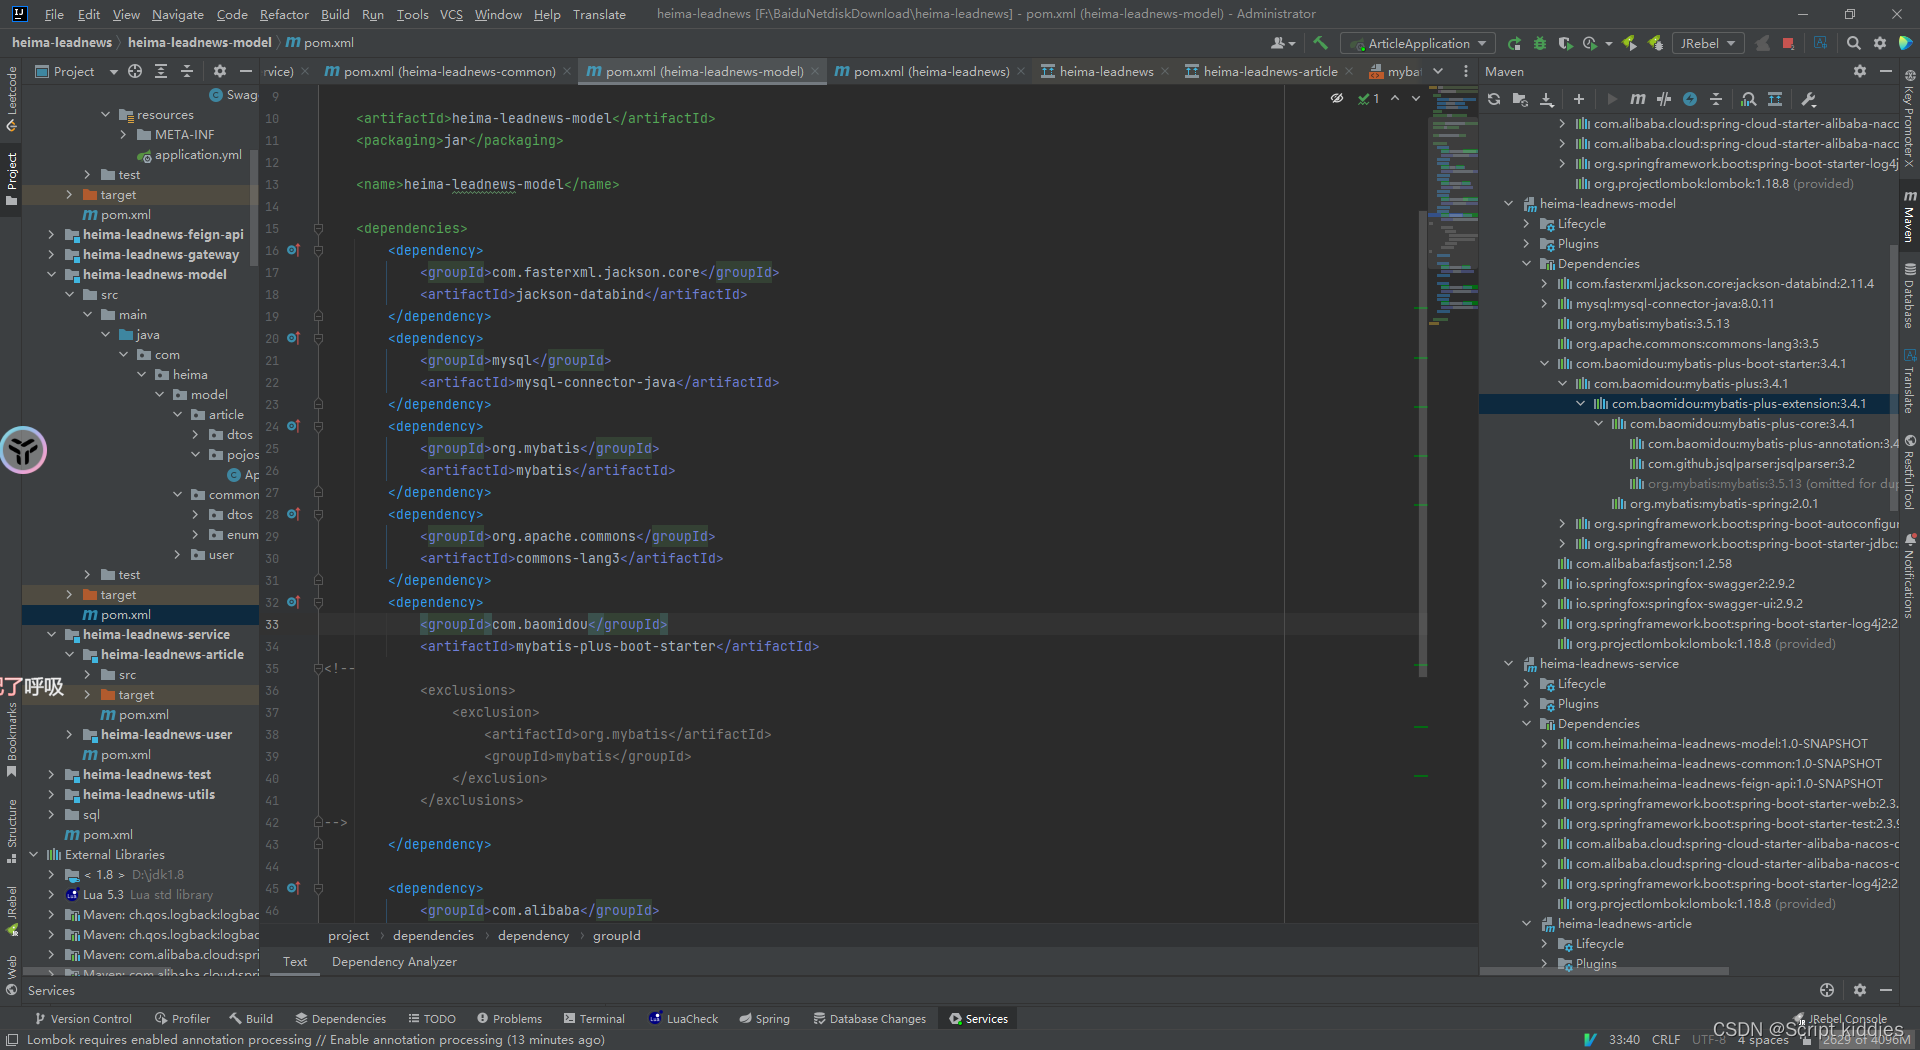Image resolution: width=1920 pixels, height=1050 pixels.
Task: Open the Navigate menu
Action: [177, 14]
